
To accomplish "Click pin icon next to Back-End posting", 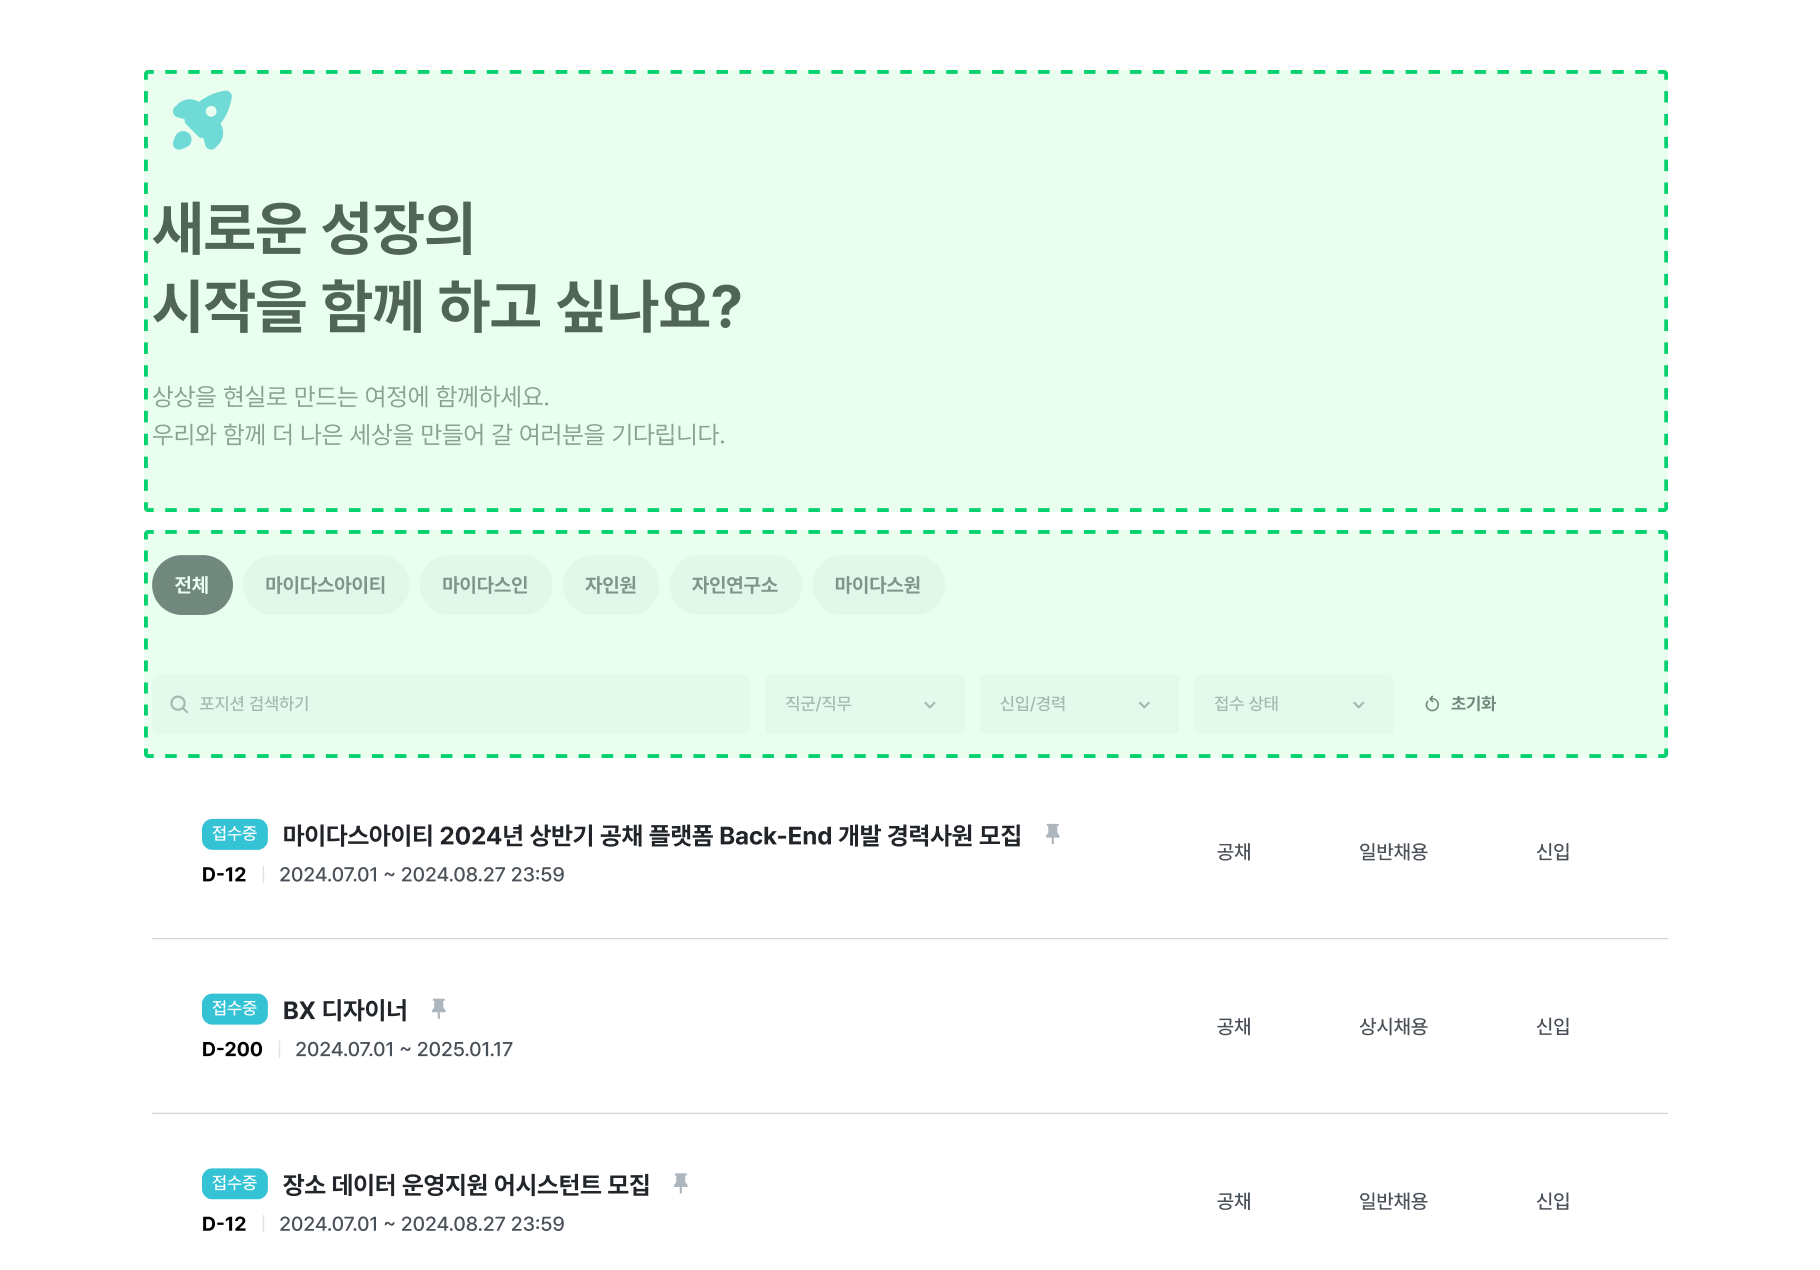I will click(x=1052, y=833).
